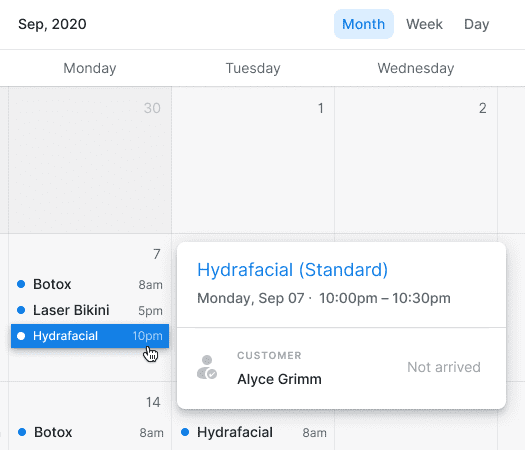Click blue dot beside Laser Bikini
525x450 pixels.
[x=21, y=310]
